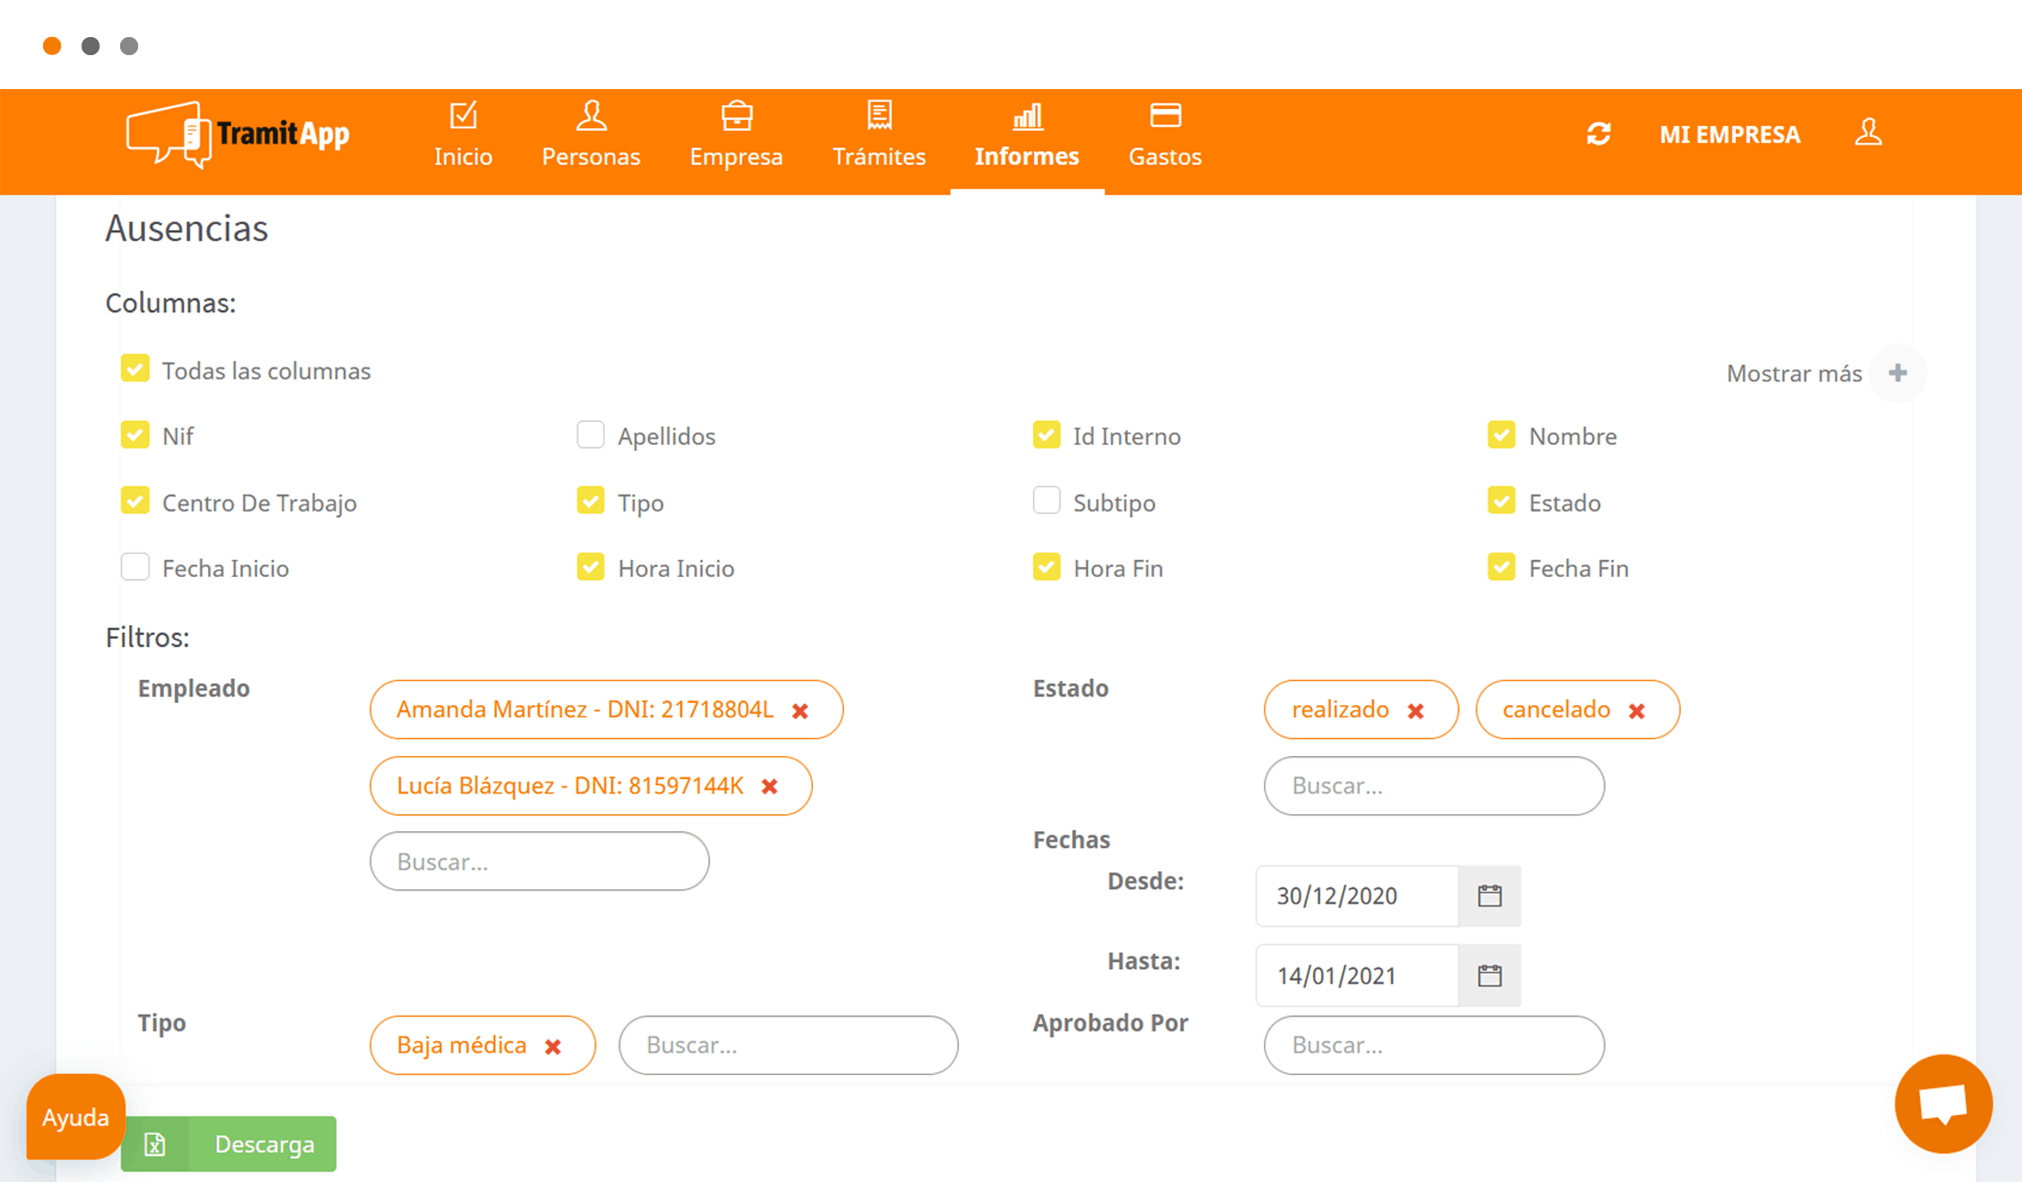Remove the realizado estado filter
Screen dimensions: 2022x1182
1415,711
